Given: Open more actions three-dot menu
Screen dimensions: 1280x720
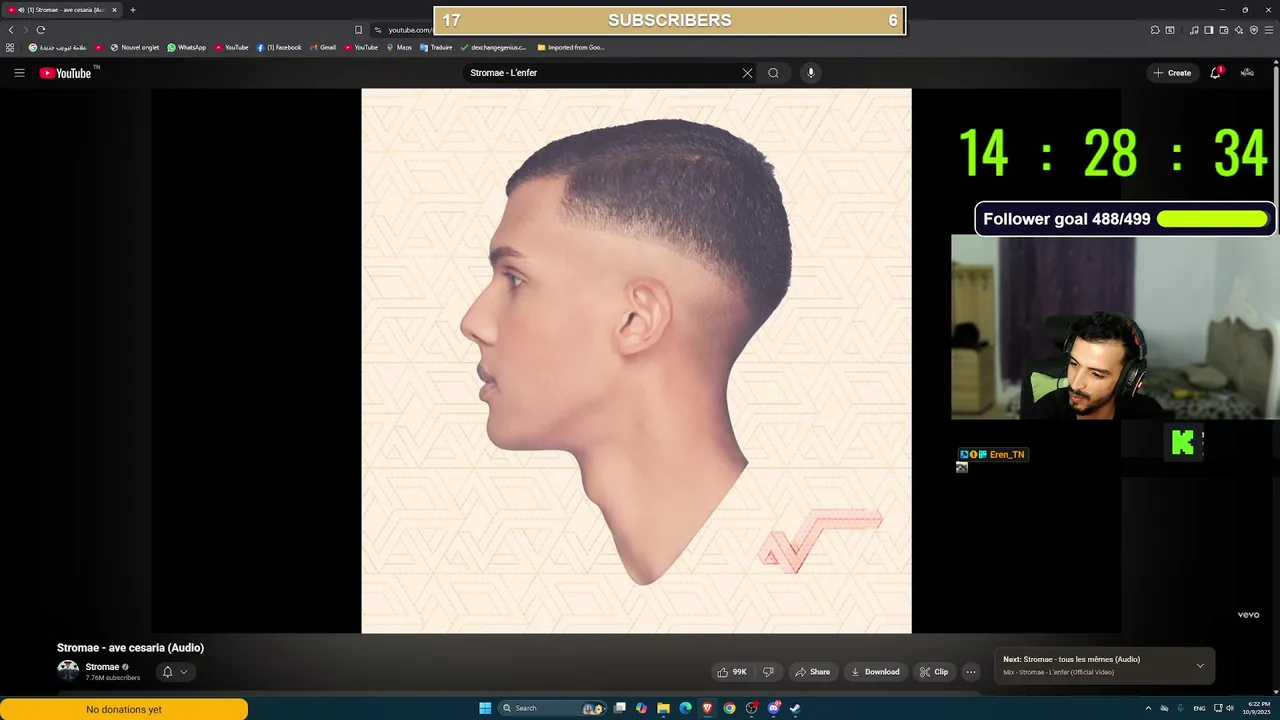Looking at the screenshot, I should click(971, 672).
